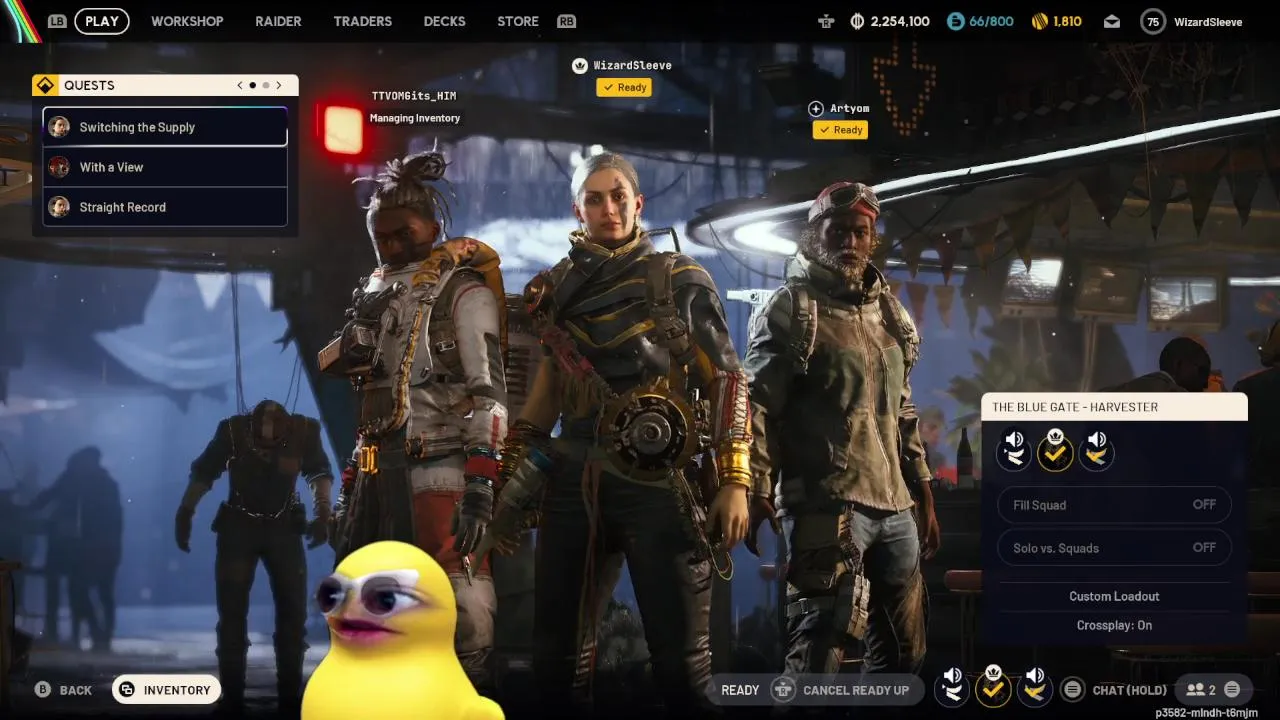Viewport: 1280px width, 720px height.
Task: Open the Play tab
Action: [102, 21]
